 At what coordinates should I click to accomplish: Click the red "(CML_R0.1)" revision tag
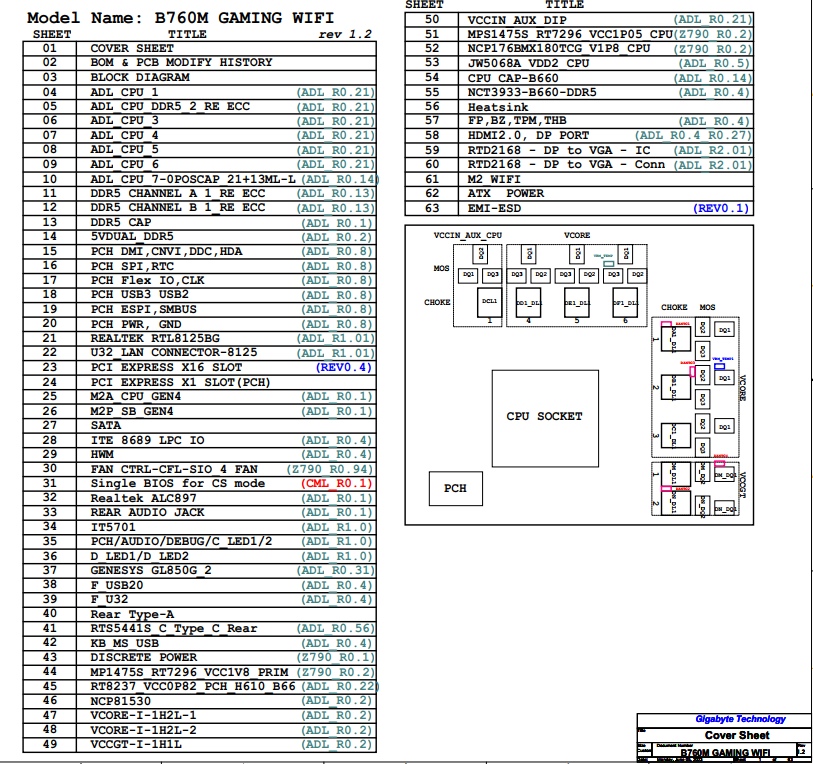tap(337, 483)
